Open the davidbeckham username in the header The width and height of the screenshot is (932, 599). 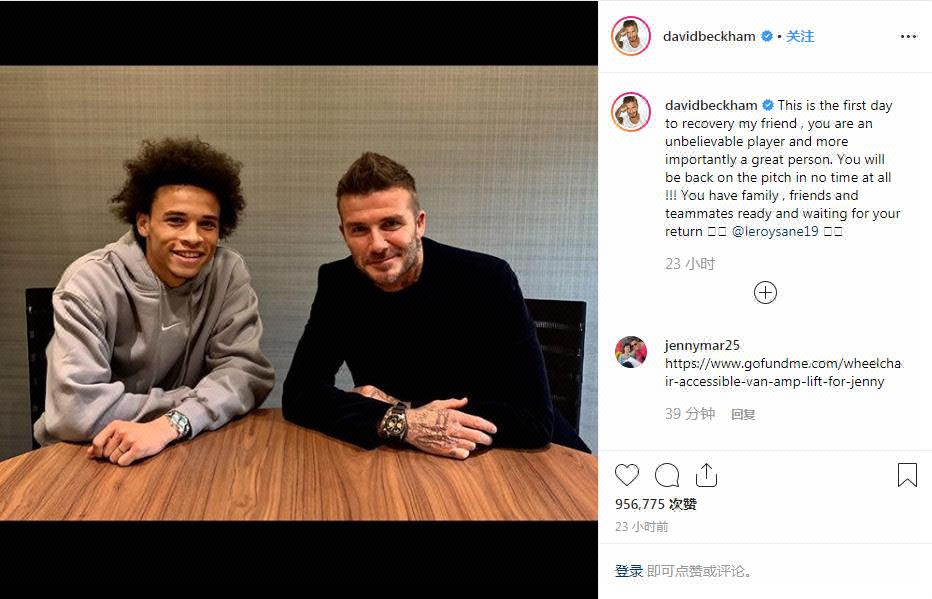click(x=709, y=36)
